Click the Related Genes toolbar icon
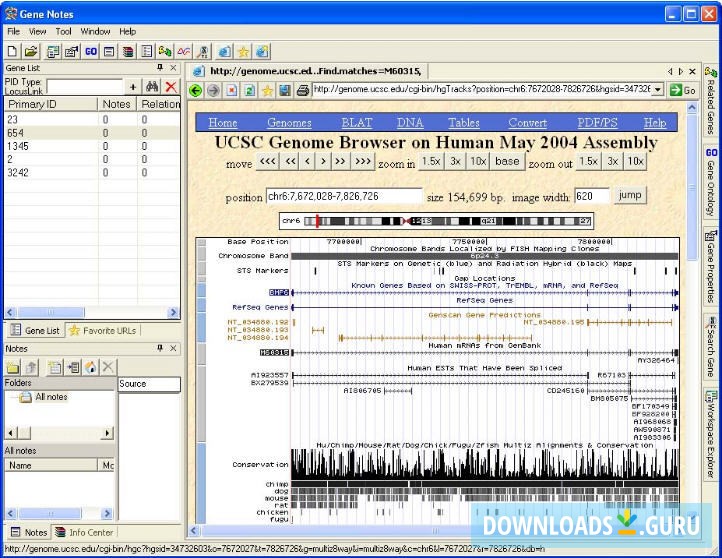Screen dimensions: 722x558 165,51
